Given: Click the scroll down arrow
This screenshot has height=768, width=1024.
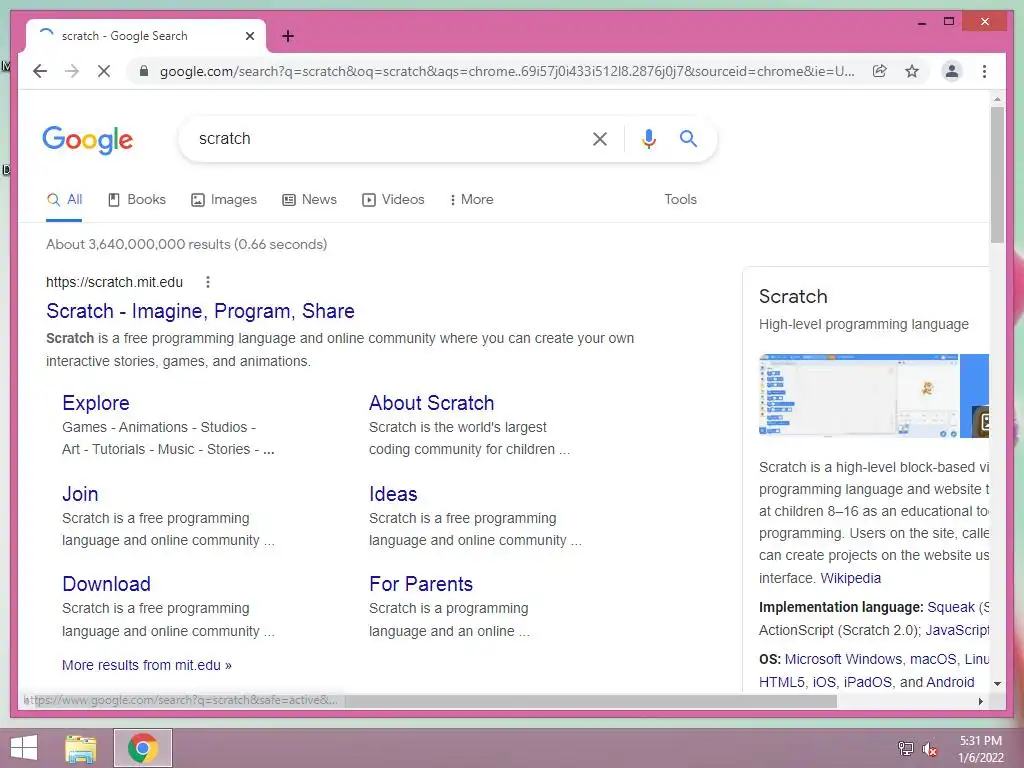Looking at the screenshot, I should pos(997,684).
